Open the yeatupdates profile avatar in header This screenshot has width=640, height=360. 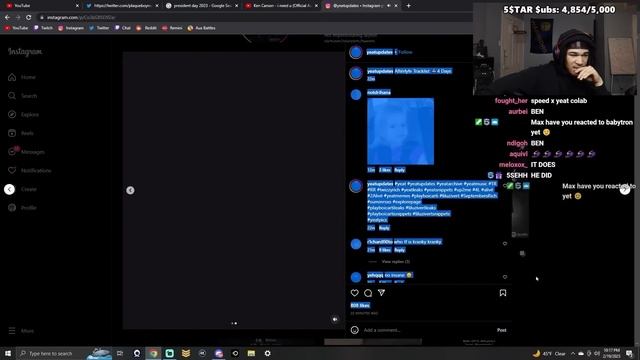356,52
